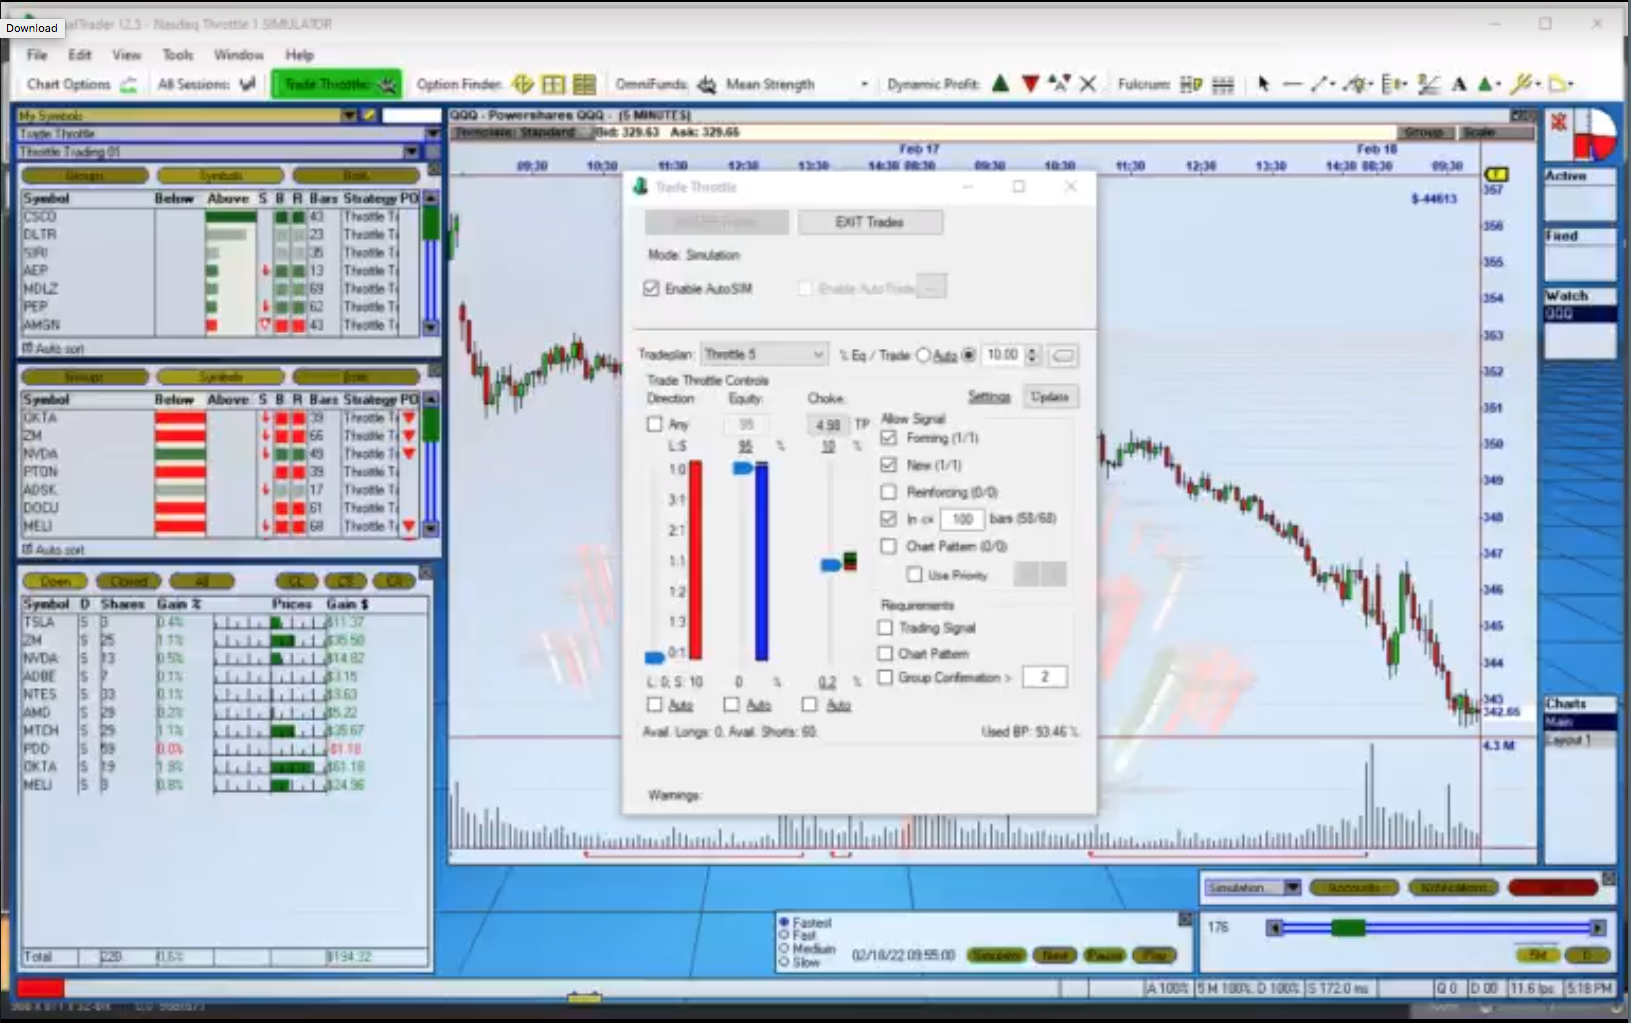Open the Simulation mode dropdown

coord(1292,888)
